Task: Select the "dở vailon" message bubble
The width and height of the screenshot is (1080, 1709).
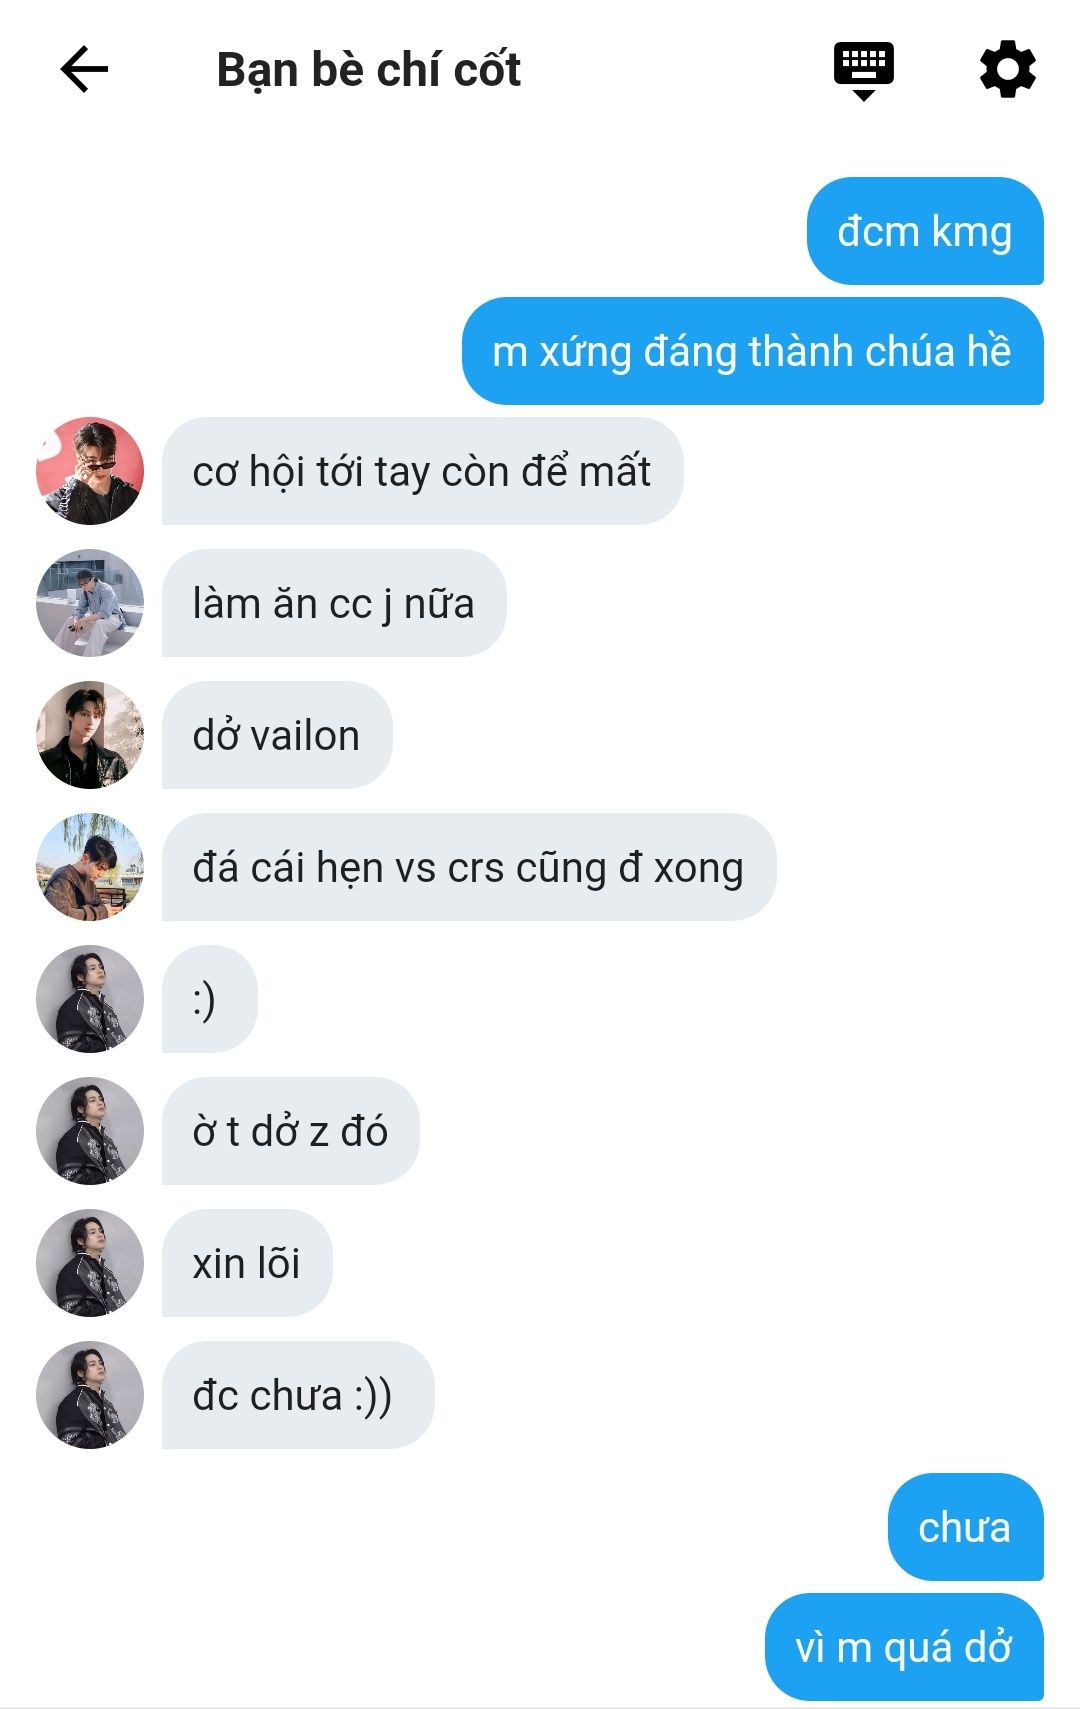Action: (x=277, y=735)
